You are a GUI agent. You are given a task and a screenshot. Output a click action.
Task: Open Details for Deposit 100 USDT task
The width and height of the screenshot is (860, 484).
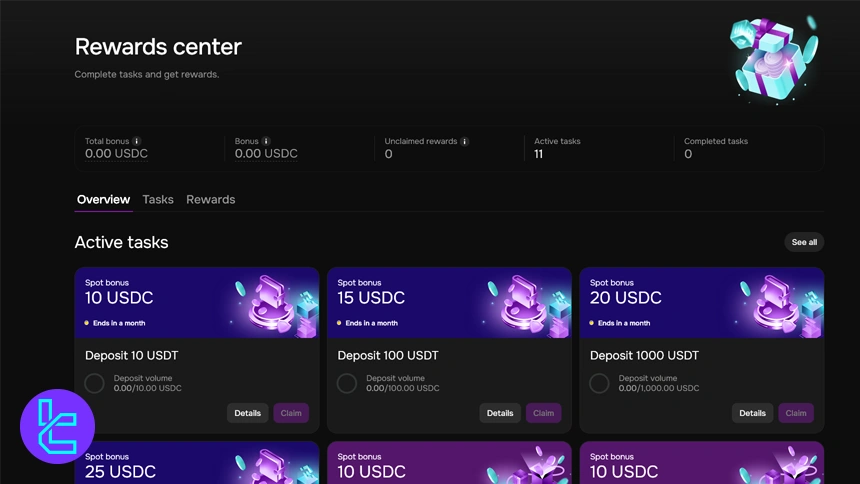[x=500, y=413]
